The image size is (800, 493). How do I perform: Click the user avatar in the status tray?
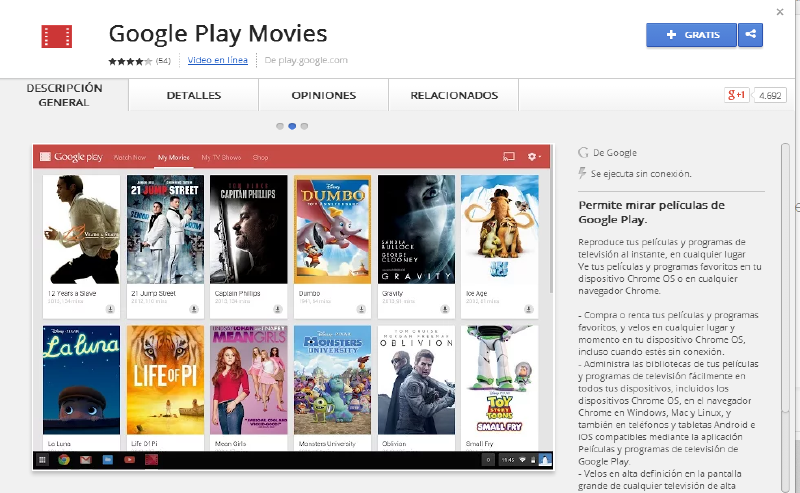(x=545, y=460)
